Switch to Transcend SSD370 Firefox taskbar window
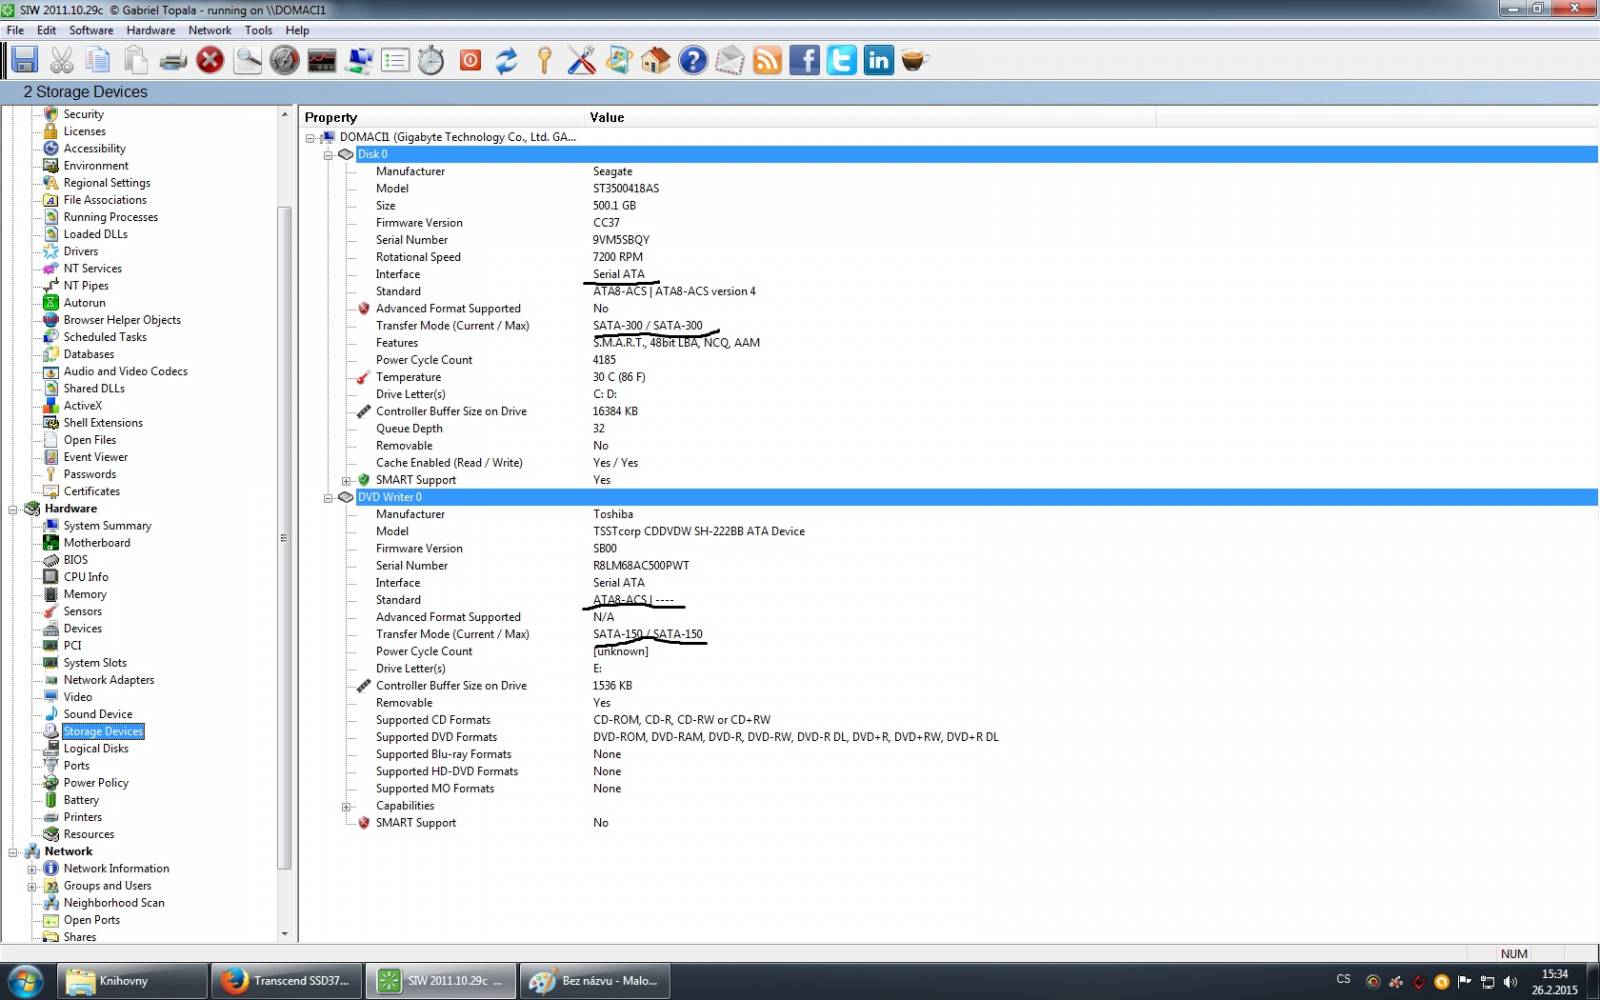Viewport: 1600px width, 1000px height. 286,981
